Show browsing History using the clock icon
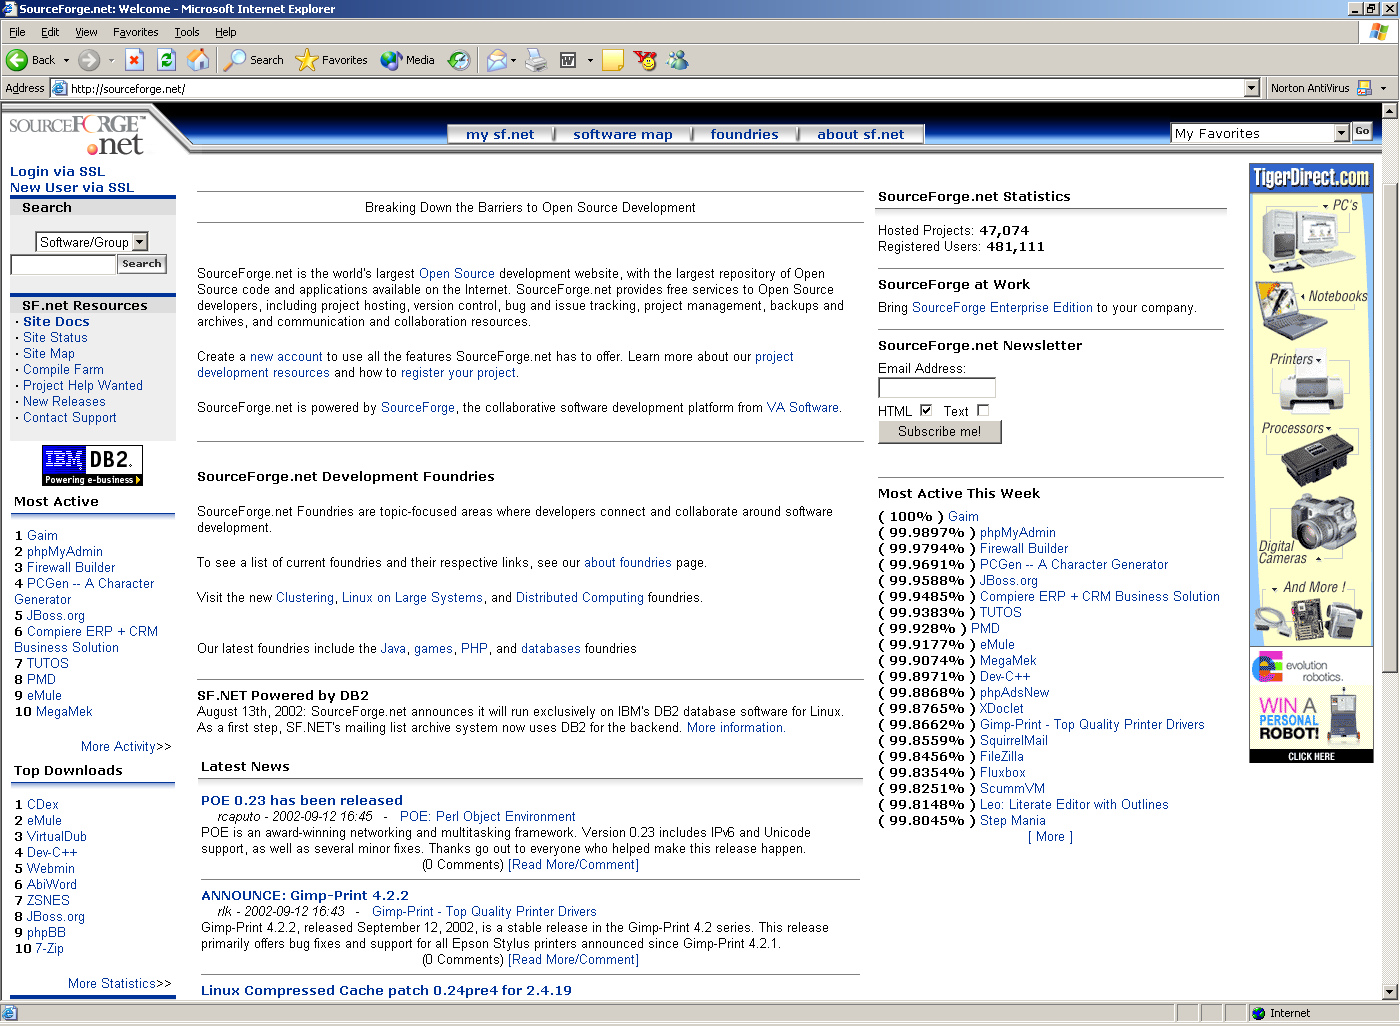The width and height of the screenshot is (1400, 1026). [x=459, y=60]
